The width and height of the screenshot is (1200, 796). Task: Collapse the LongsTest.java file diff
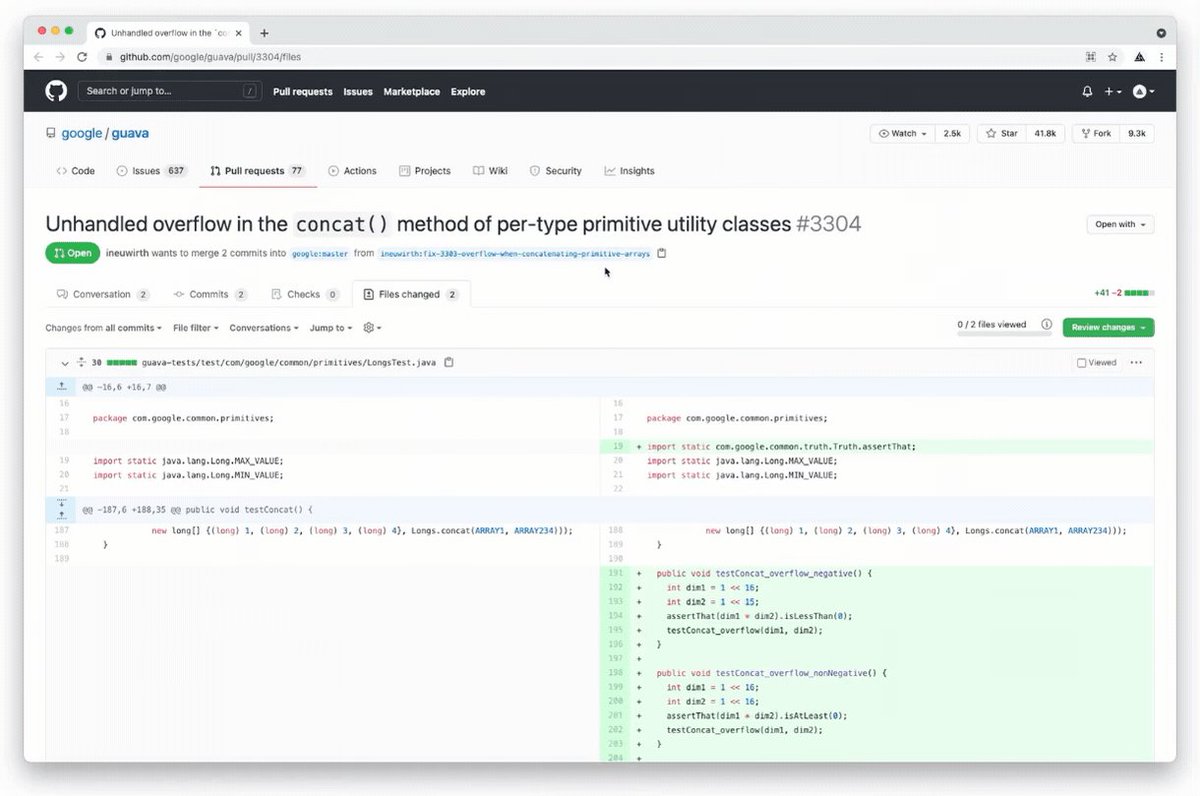point(64,363)
